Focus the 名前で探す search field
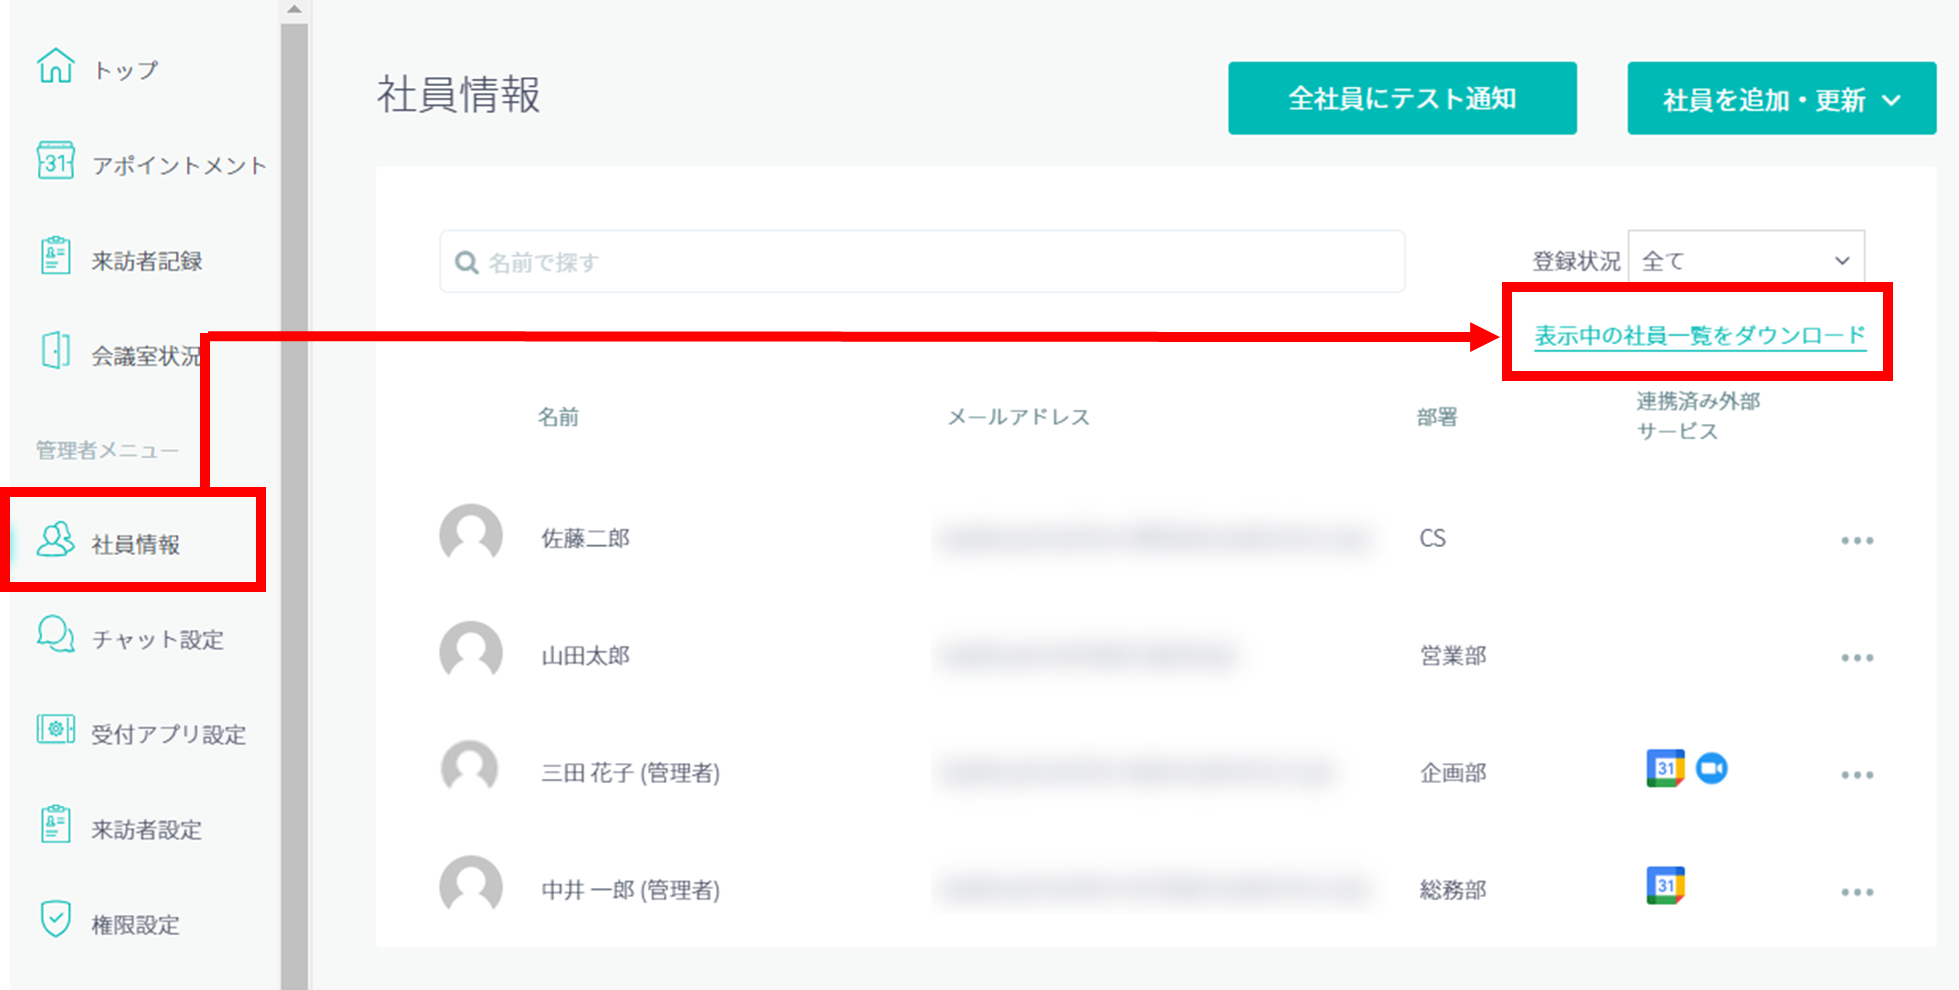Viewport: 1959px width, 990px height. click(922, 262)
